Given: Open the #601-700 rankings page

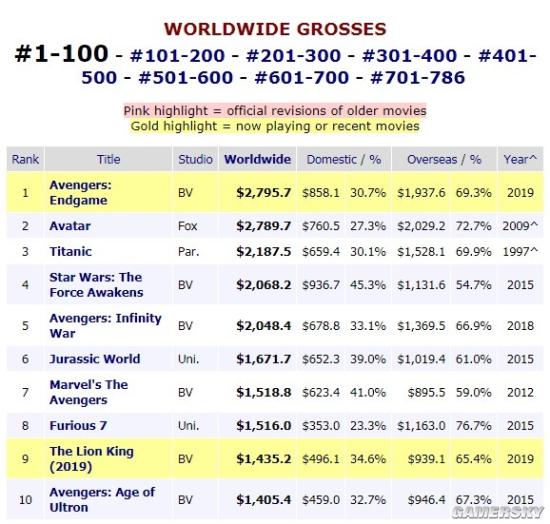Looking at the screenshot, I should [302, 78].
